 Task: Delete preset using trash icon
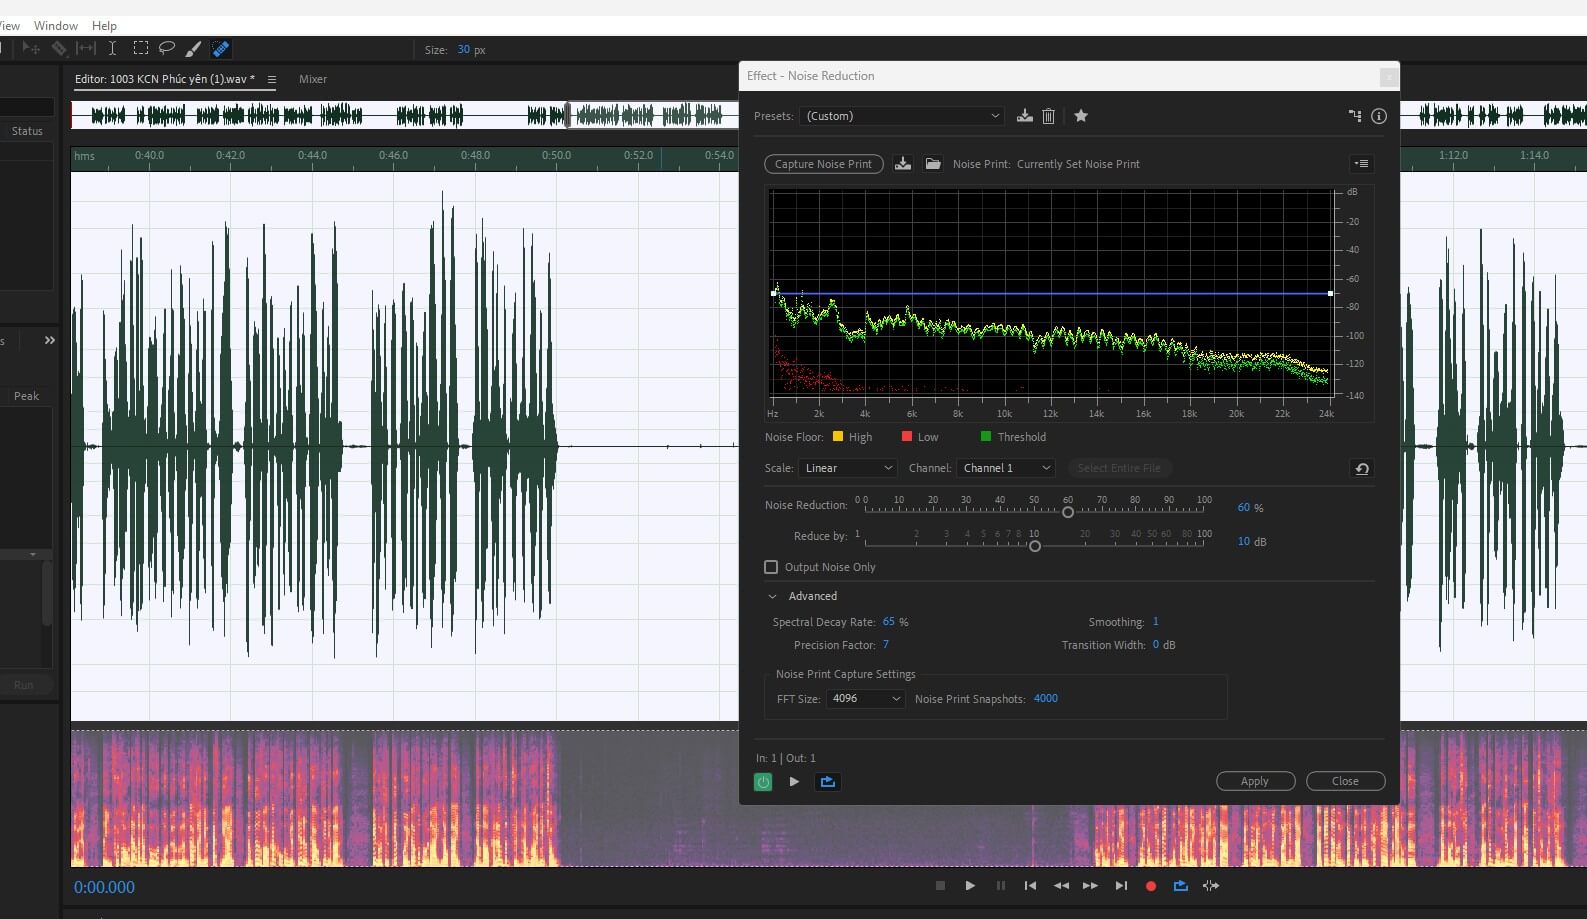coord(1048,116)
